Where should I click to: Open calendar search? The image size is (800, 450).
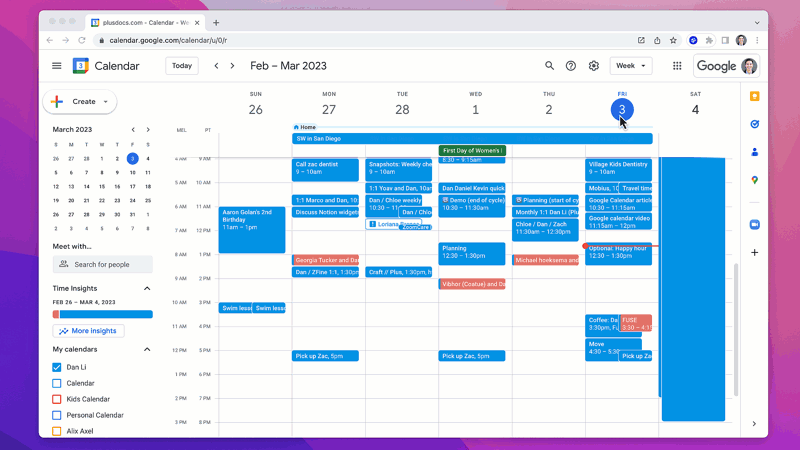(549, 66)
